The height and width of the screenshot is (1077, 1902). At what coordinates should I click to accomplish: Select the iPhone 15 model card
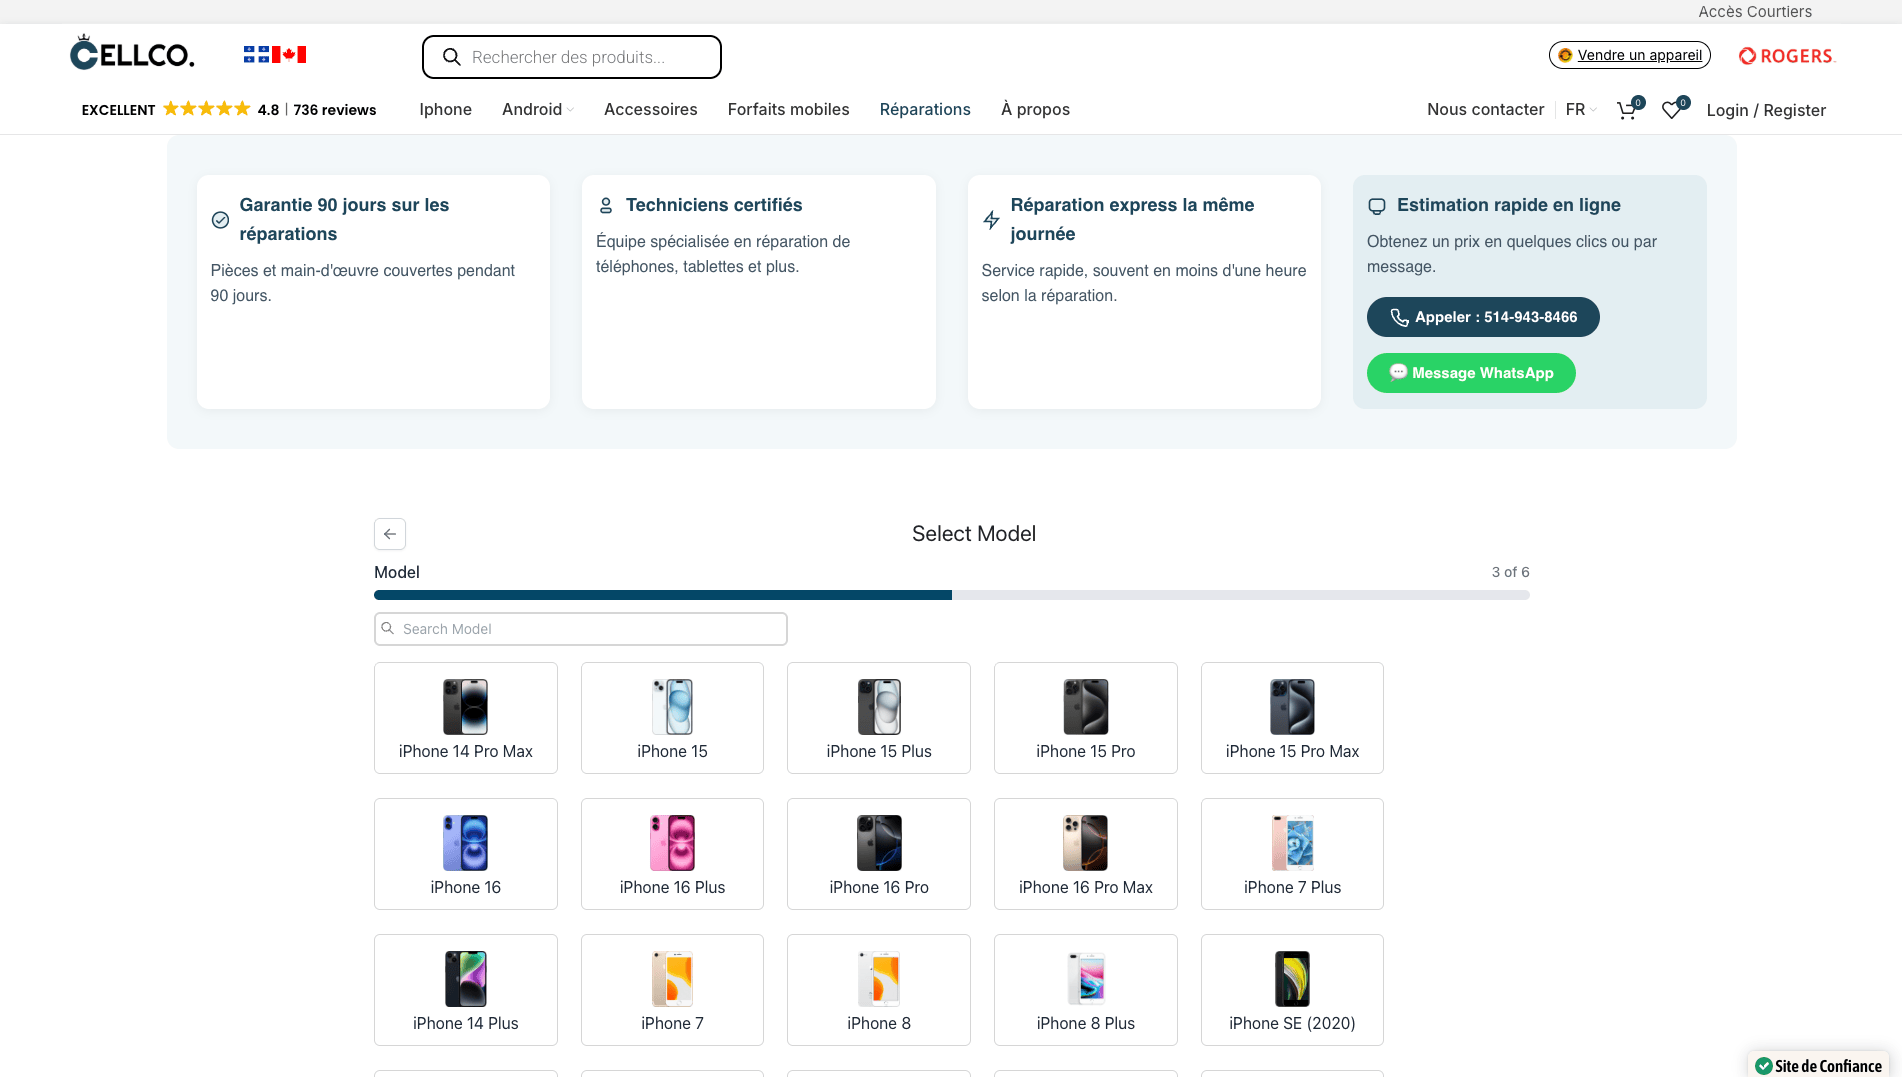tap(672, 718)
